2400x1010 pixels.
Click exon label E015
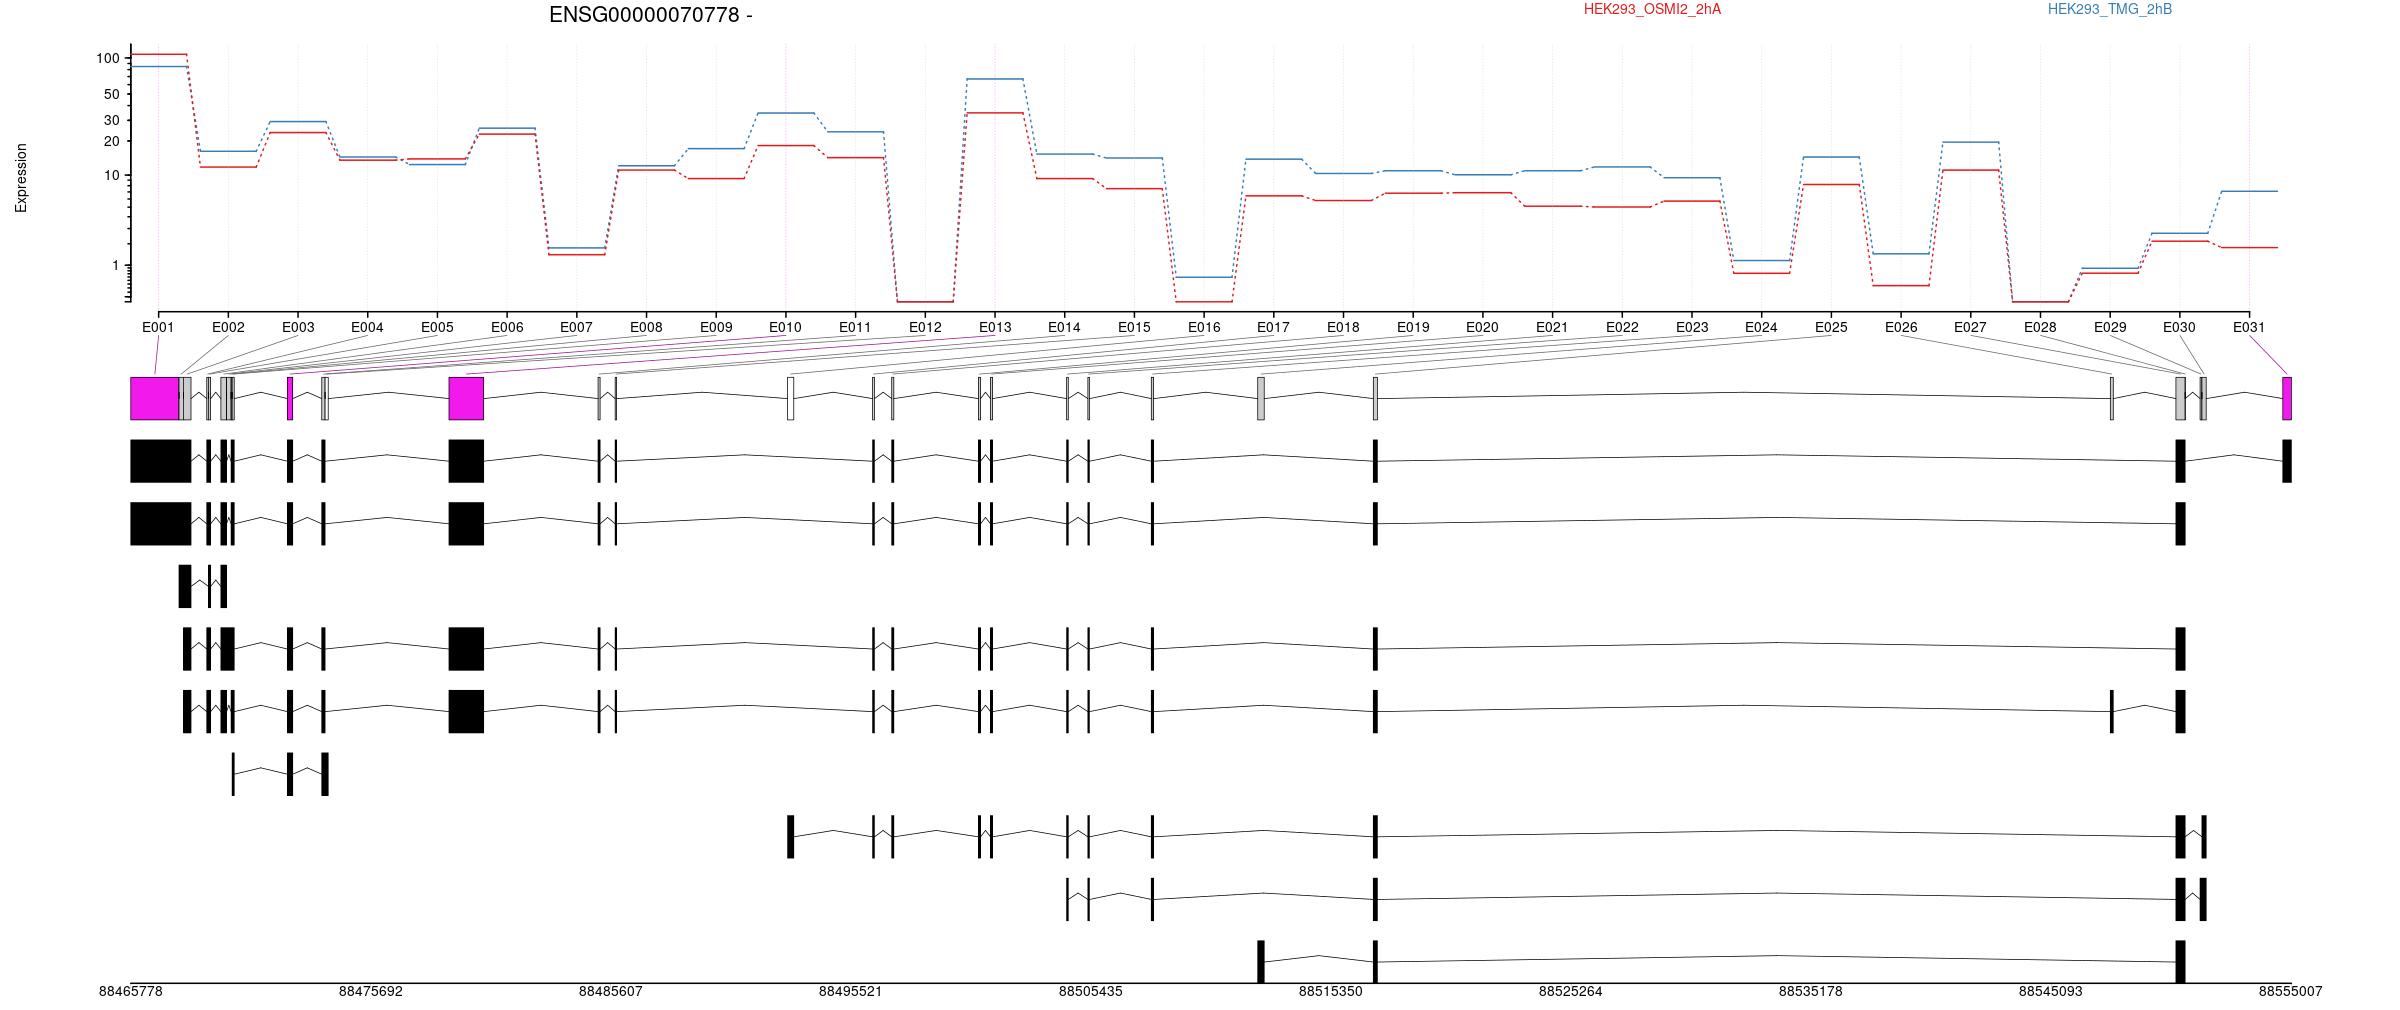pyautogui.click(x=1134, y=327)
